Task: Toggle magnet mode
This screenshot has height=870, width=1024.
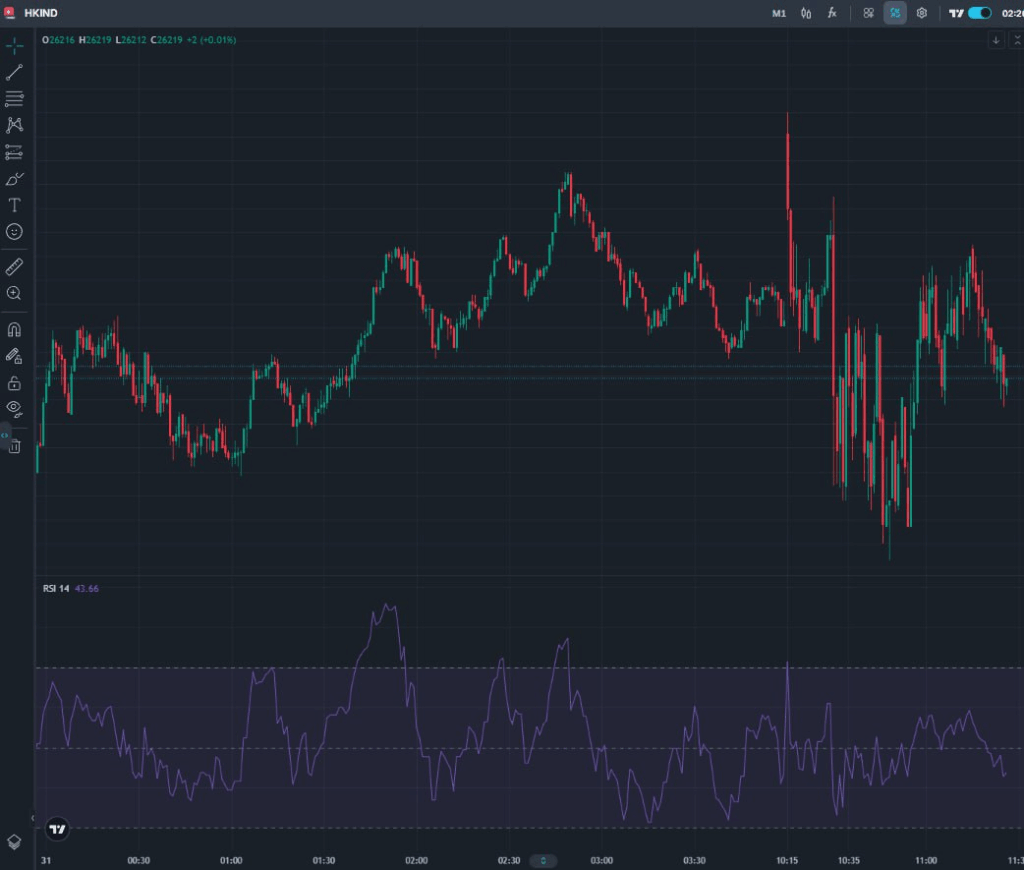Action: pos(14,329)
